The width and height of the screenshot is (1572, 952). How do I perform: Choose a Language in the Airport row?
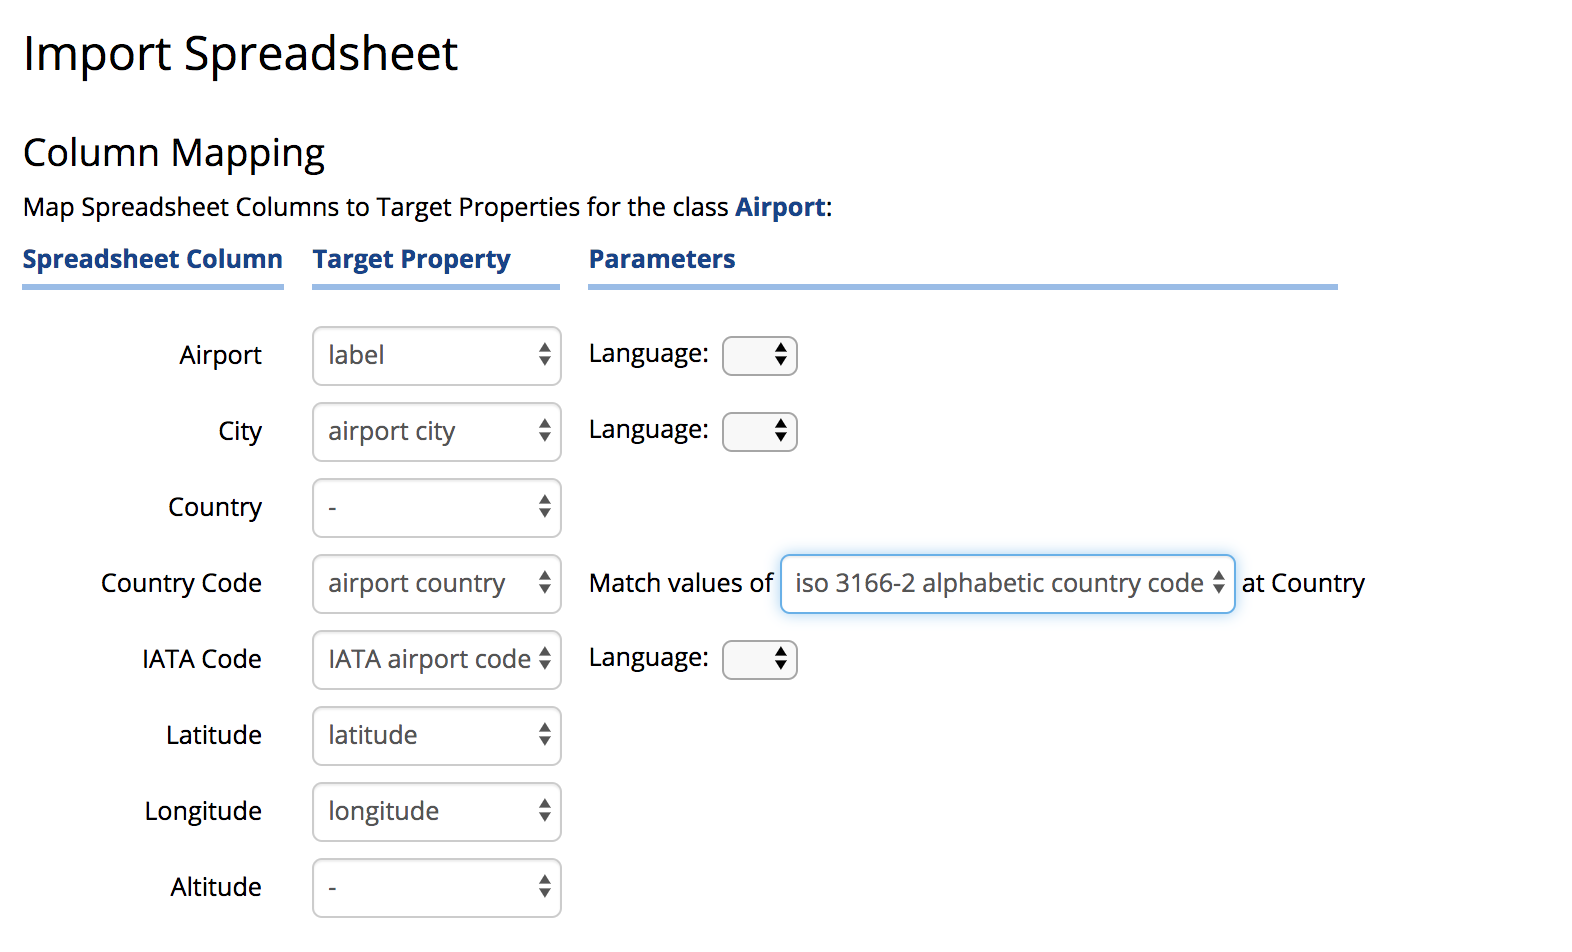click(x=759, y=356)
